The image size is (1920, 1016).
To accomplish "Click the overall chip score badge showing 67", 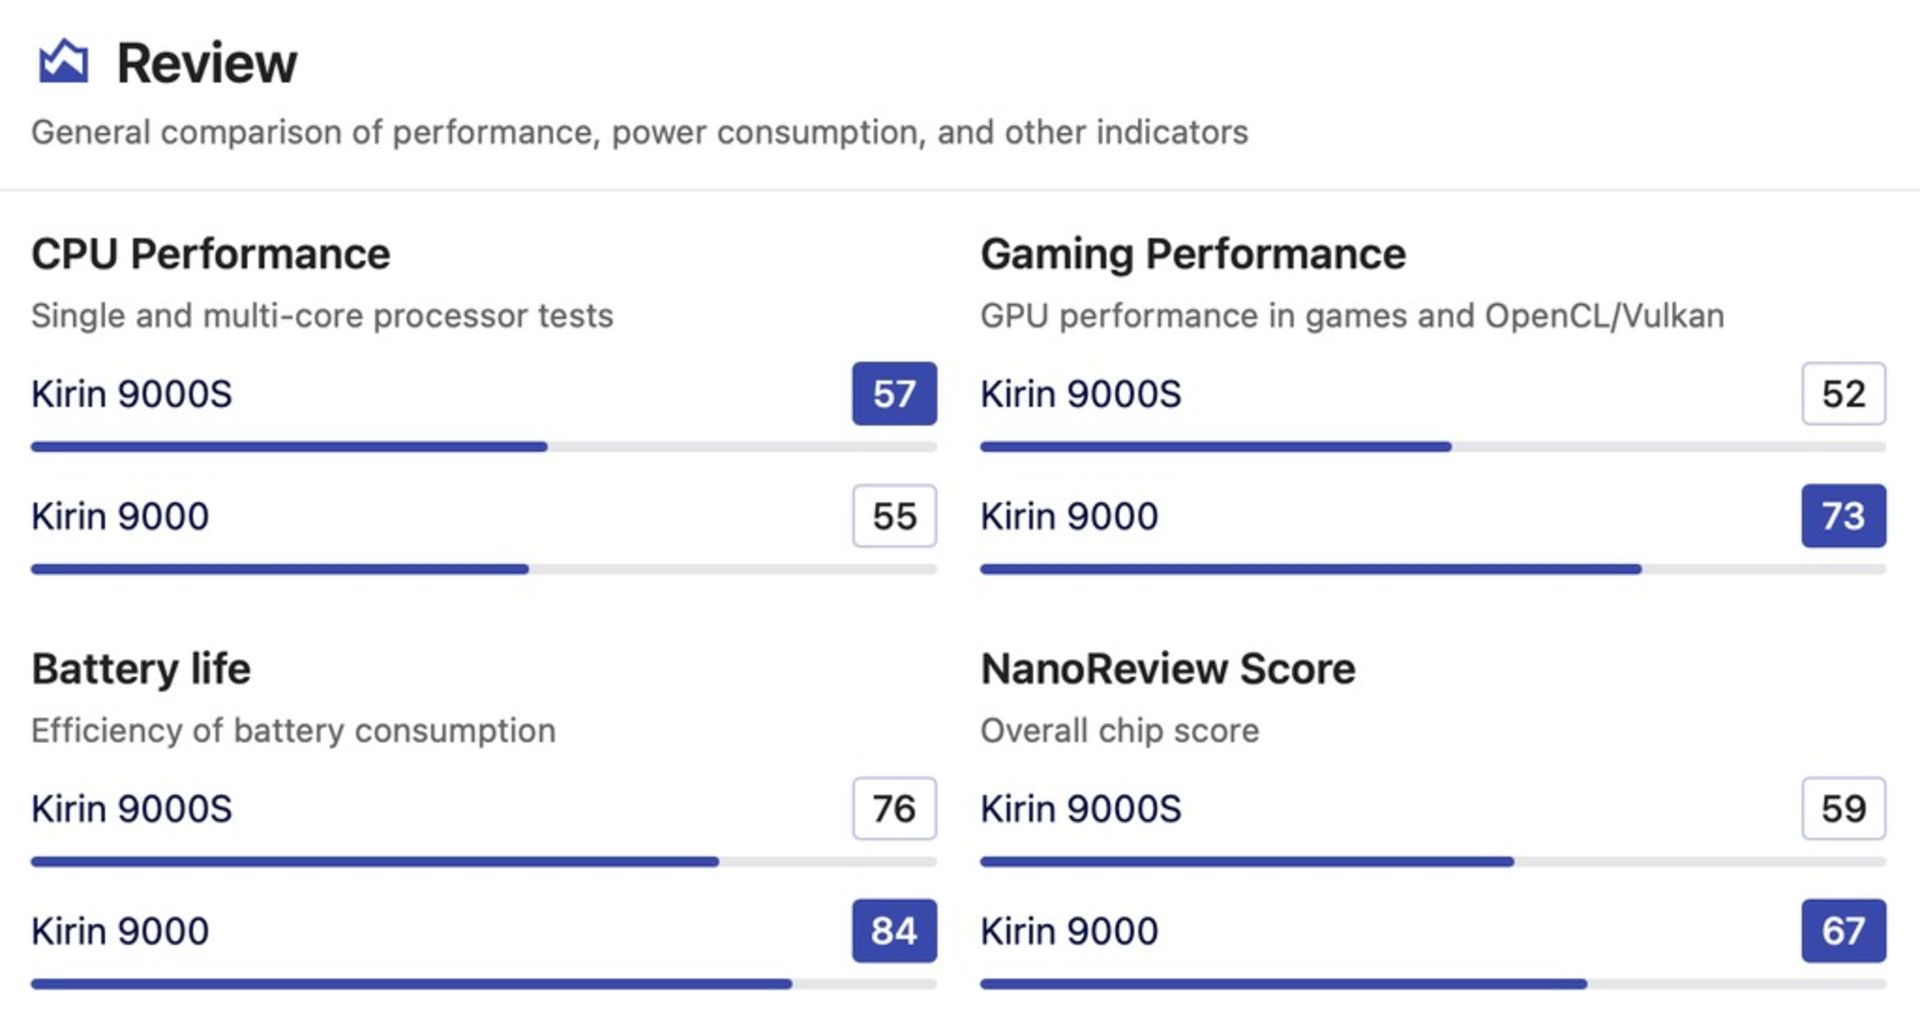I will (x=1842, y=931).
